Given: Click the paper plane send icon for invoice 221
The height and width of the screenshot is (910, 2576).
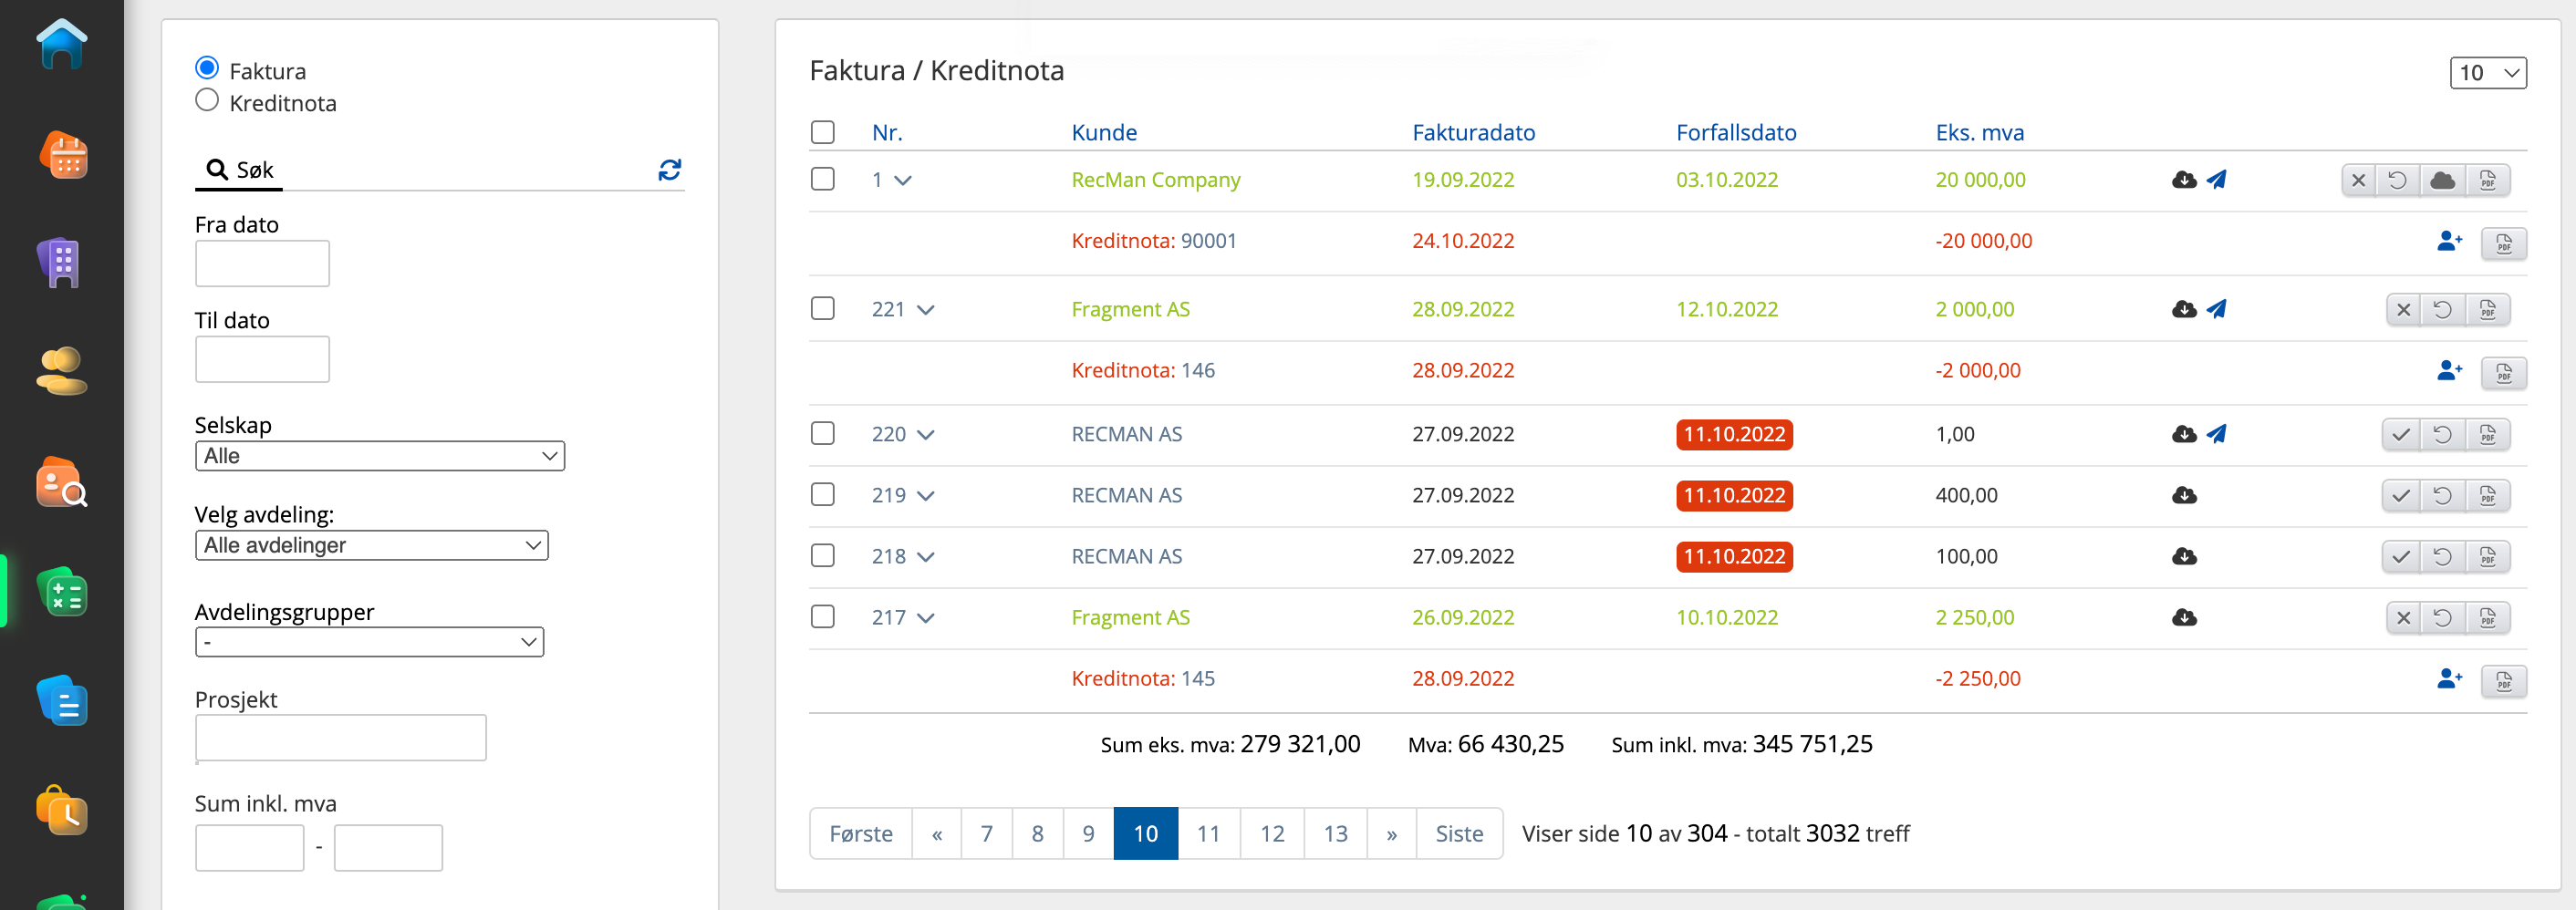Looking at the screenshot, I should (2216, 309).
